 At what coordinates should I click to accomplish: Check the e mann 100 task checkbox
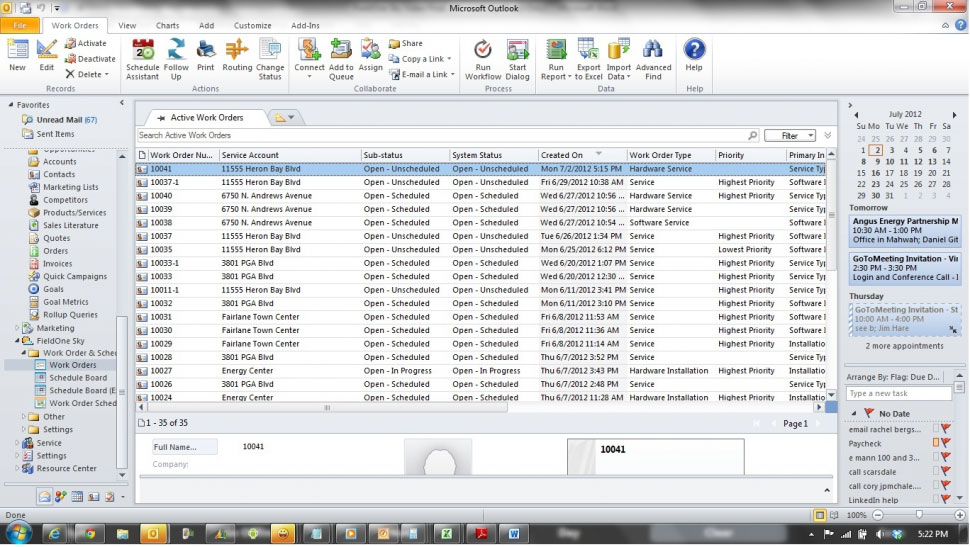click(936, 457)
